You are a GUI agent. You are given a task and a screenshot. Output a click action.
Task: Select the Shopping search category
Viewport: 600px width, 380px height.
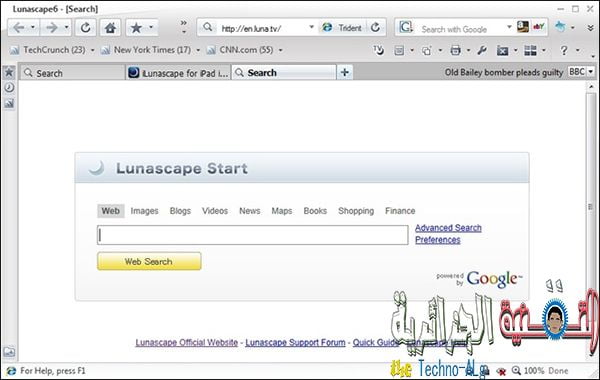[x=356, y=211]
